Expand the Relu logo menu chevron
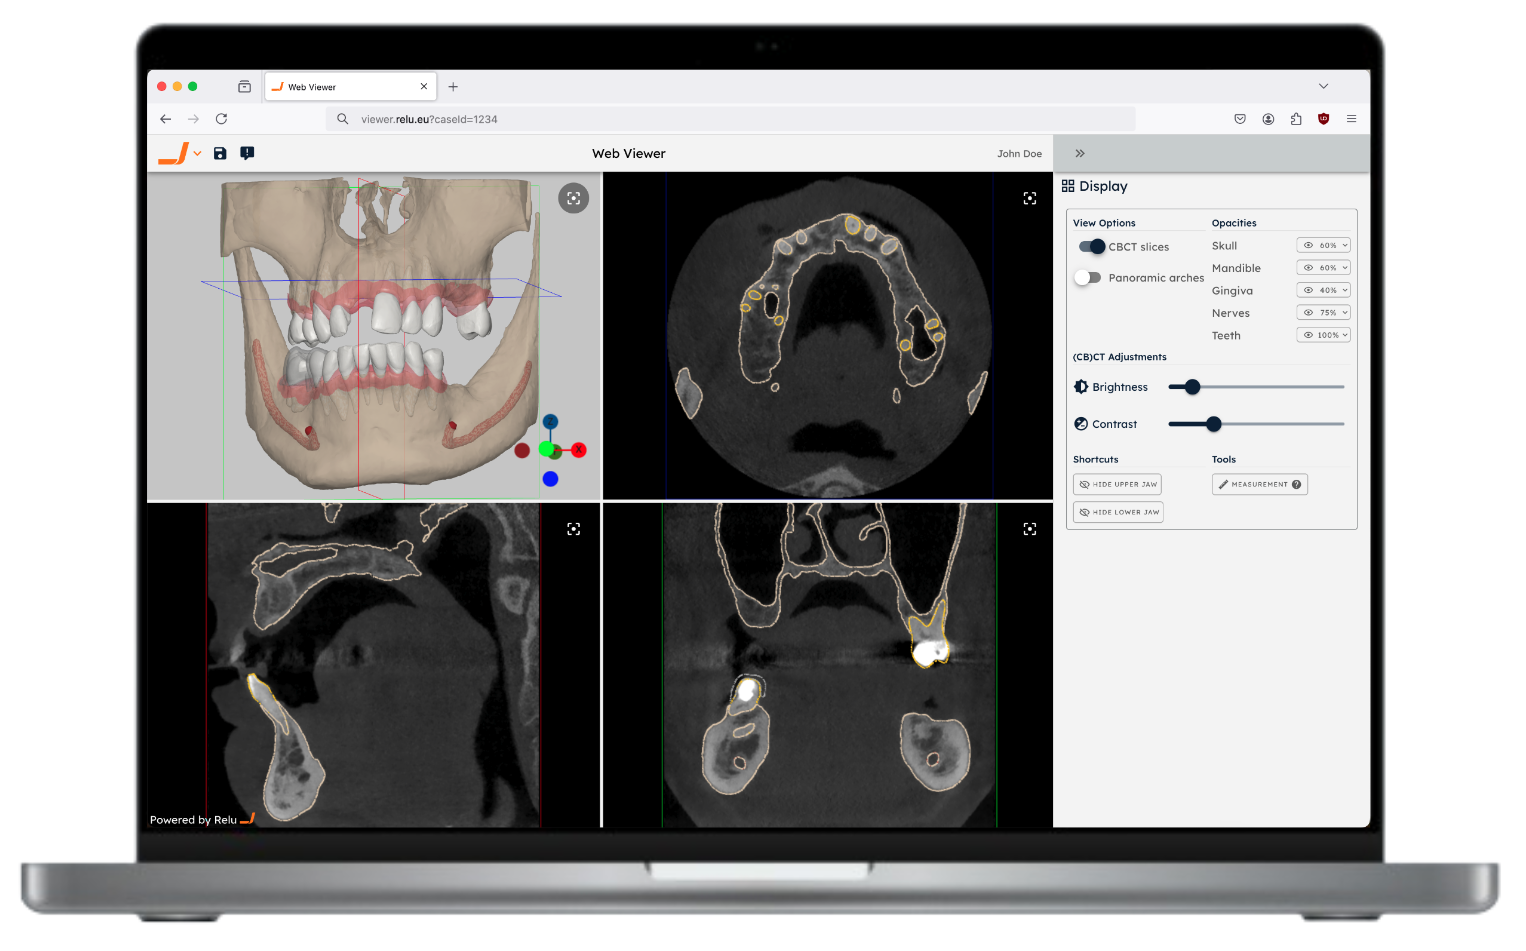This screenshot has width=1526, height=951. [x=198, y=154]
